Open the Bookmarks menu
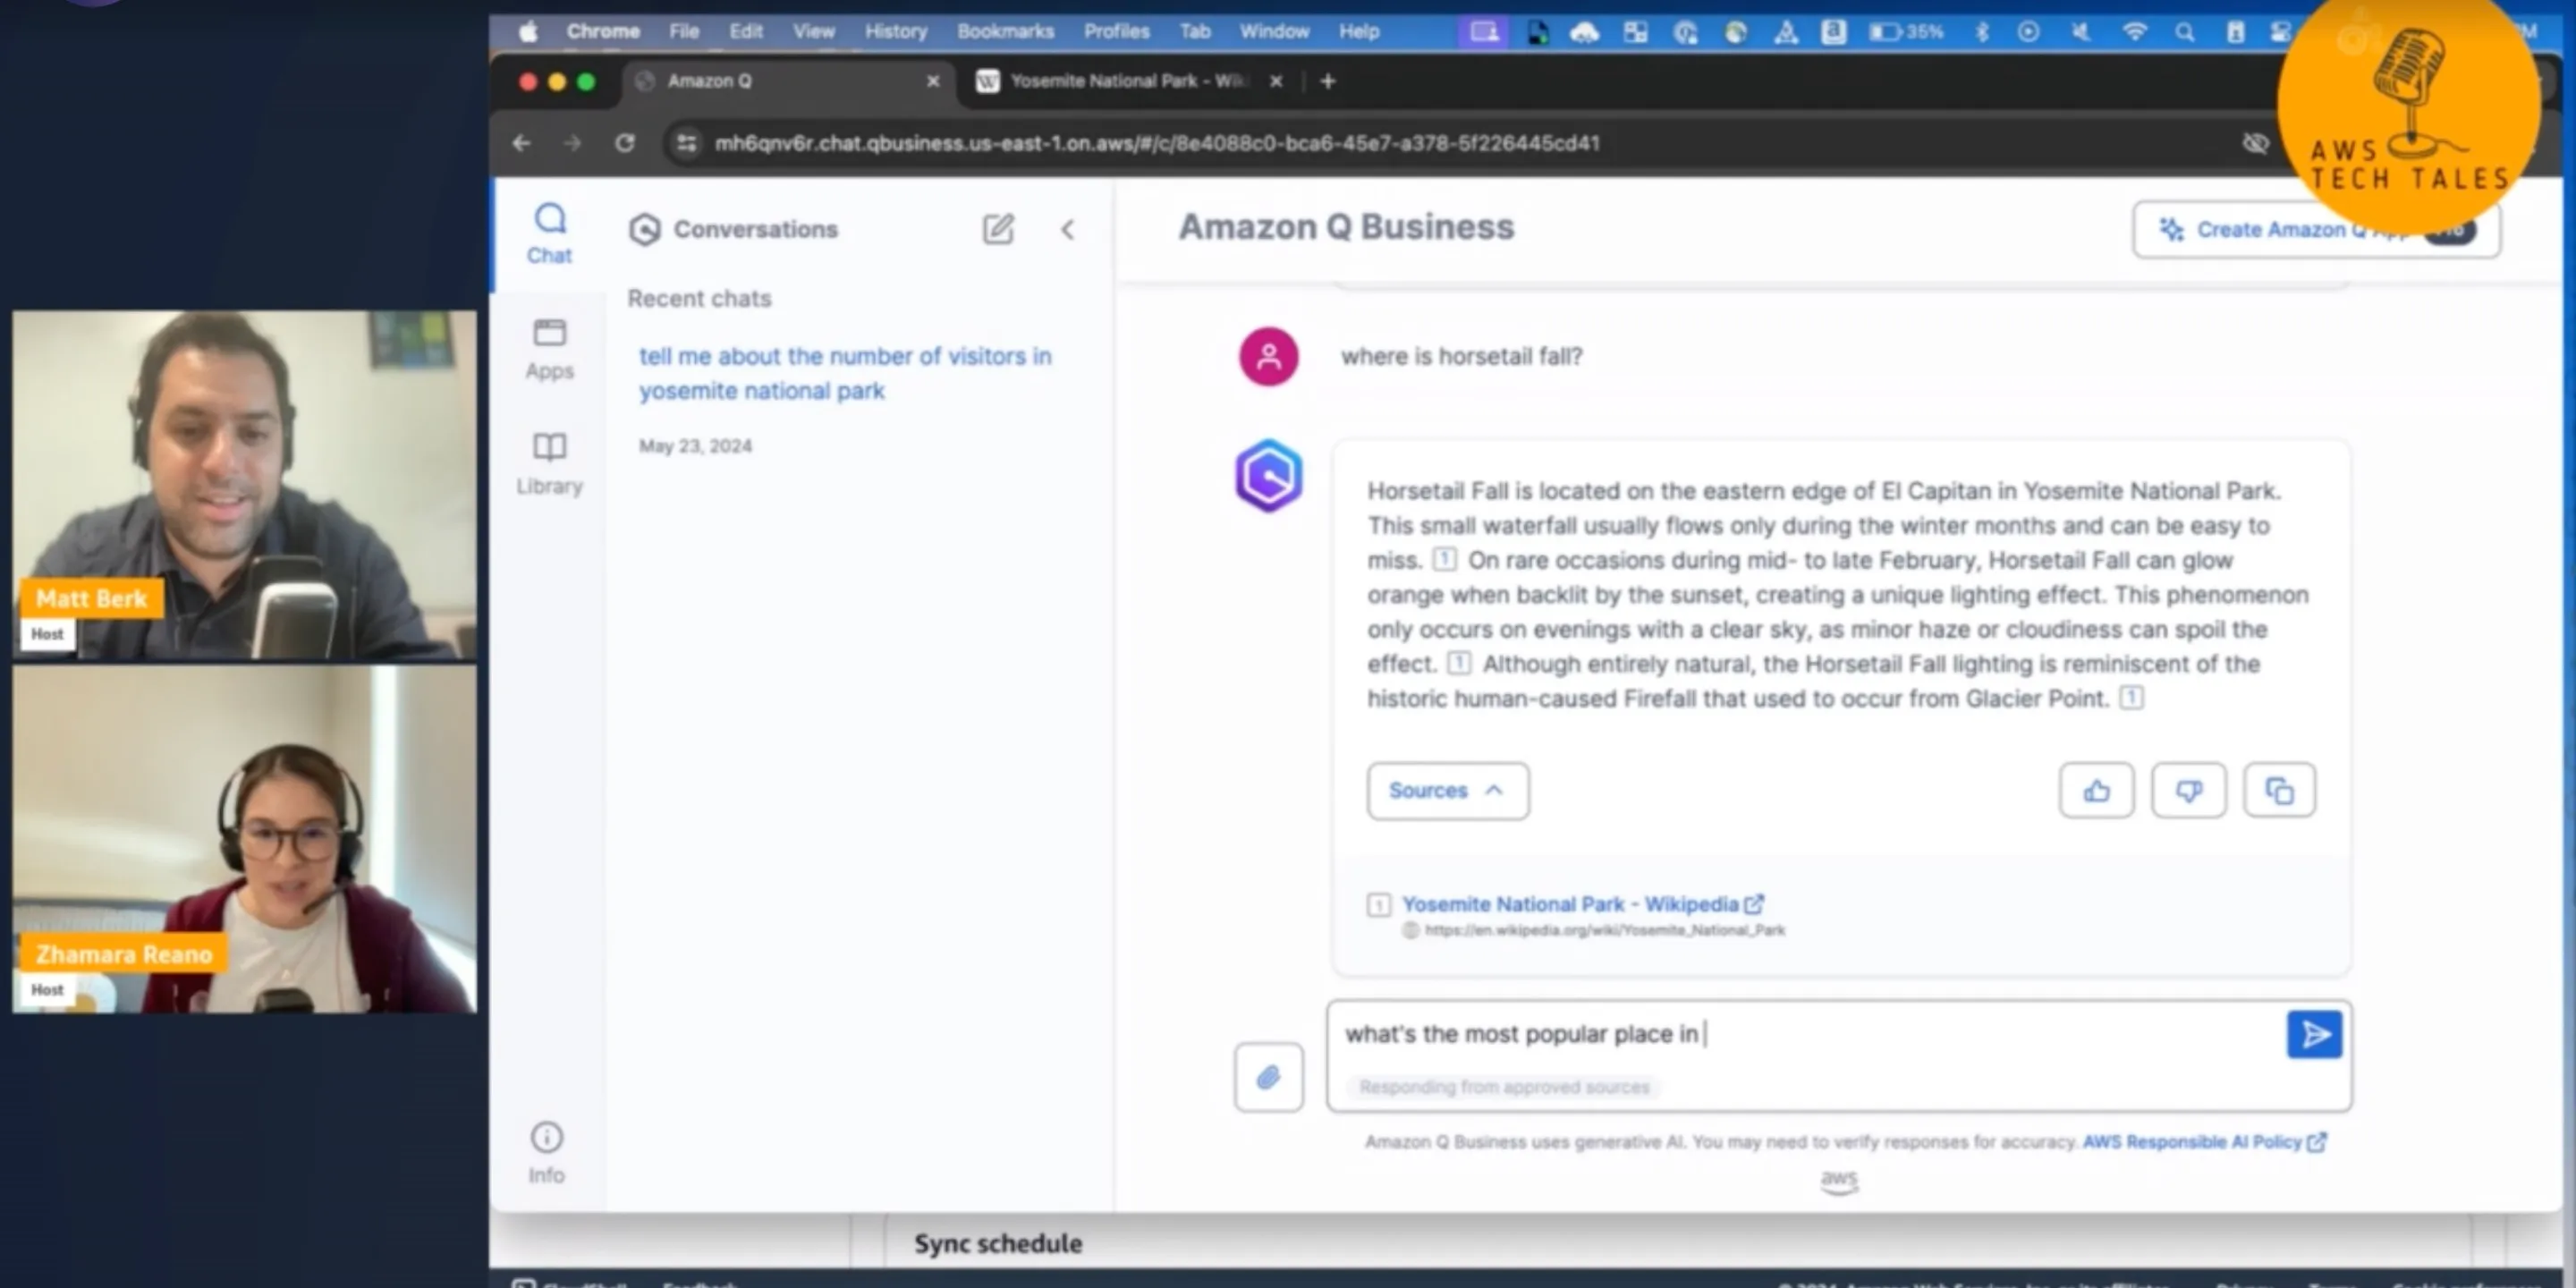2576x1288 pixels. 1005,31
